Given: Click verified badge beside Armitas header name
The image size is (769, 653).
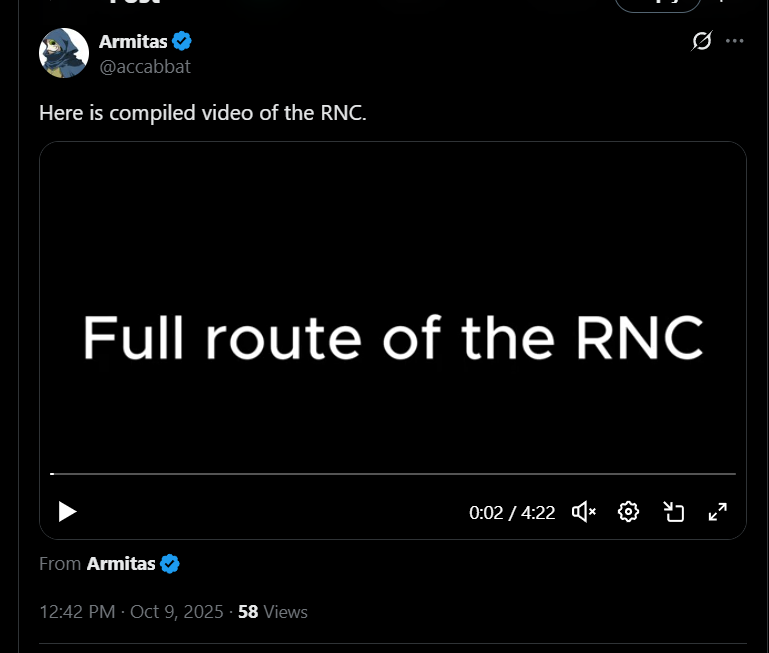Looking at the screenshot, I should (x=182, y=41).
